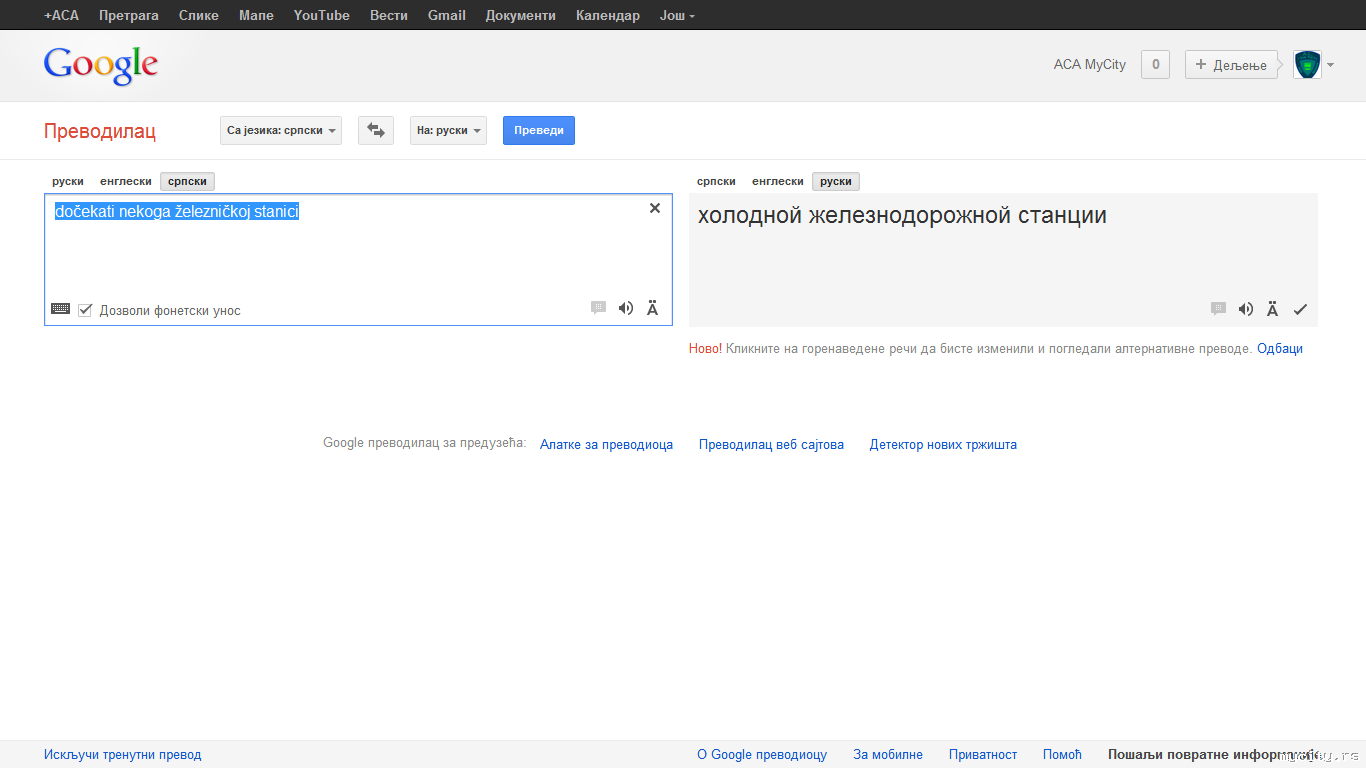Image resolution: width=1366 pixels, height=768 pixels.
Task: Select 'енглески' as source language
Action: tap(126, 181)
